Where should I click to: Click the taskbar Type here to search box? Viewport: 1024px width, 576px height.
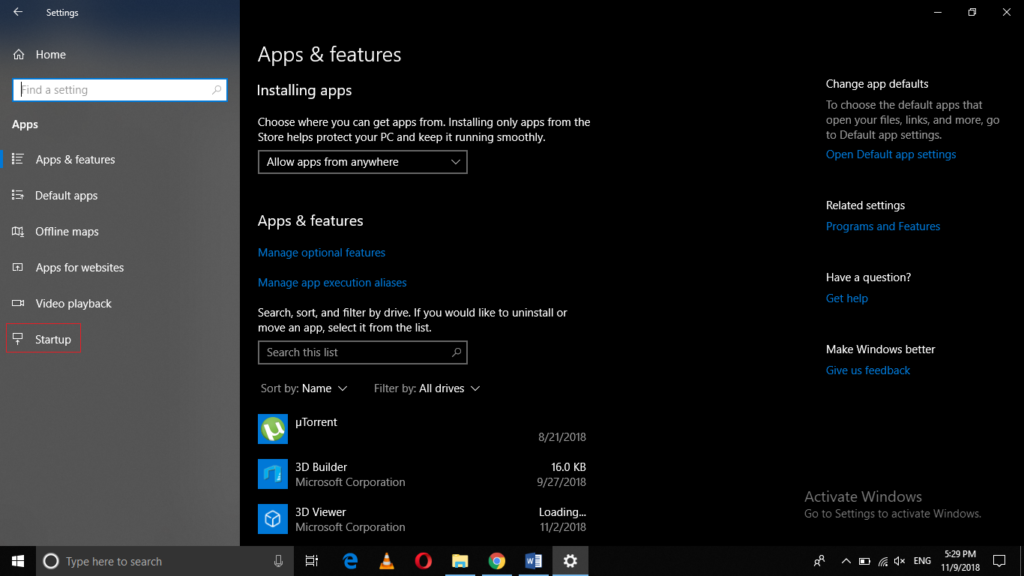pyautogui.click(x=165, y=561)
